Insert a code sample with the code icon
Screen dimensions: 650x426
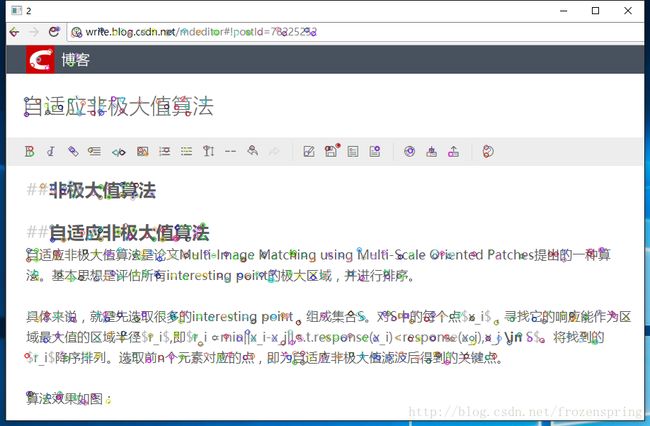[119, 152]
